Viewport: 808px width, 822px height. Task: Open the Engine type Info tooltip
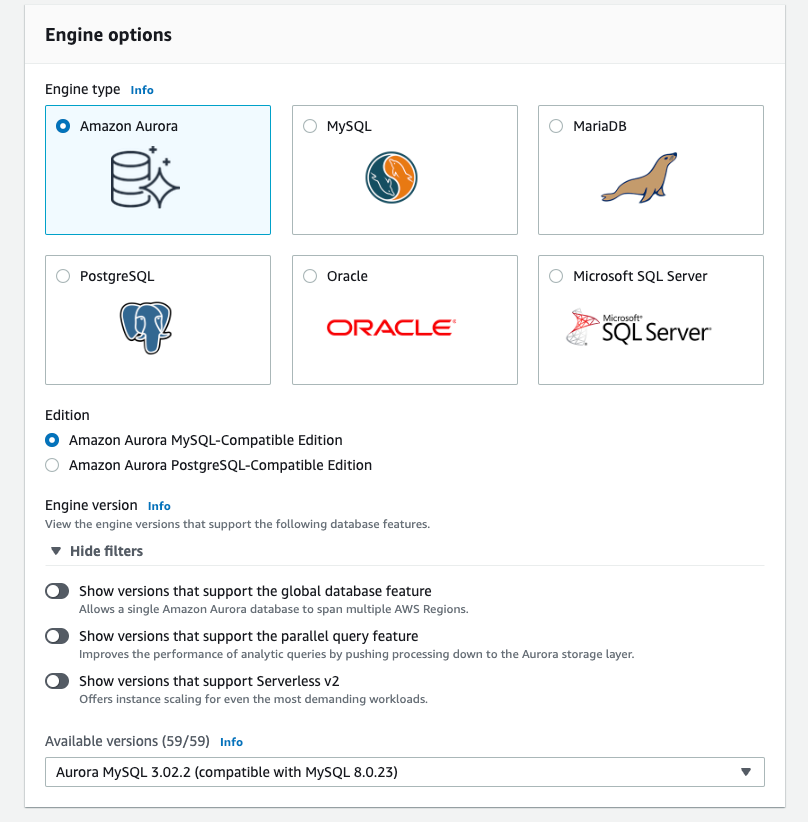[141, 90]
